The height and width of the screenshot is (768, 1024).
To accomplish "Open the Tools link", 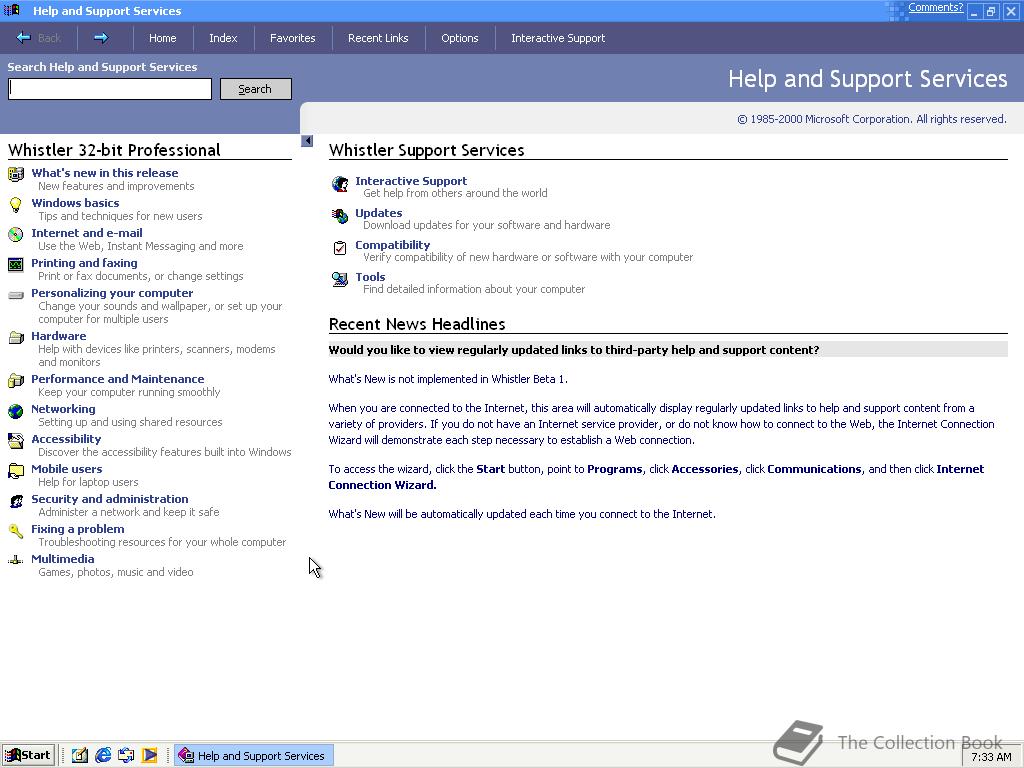I will (x=370, y=278).
